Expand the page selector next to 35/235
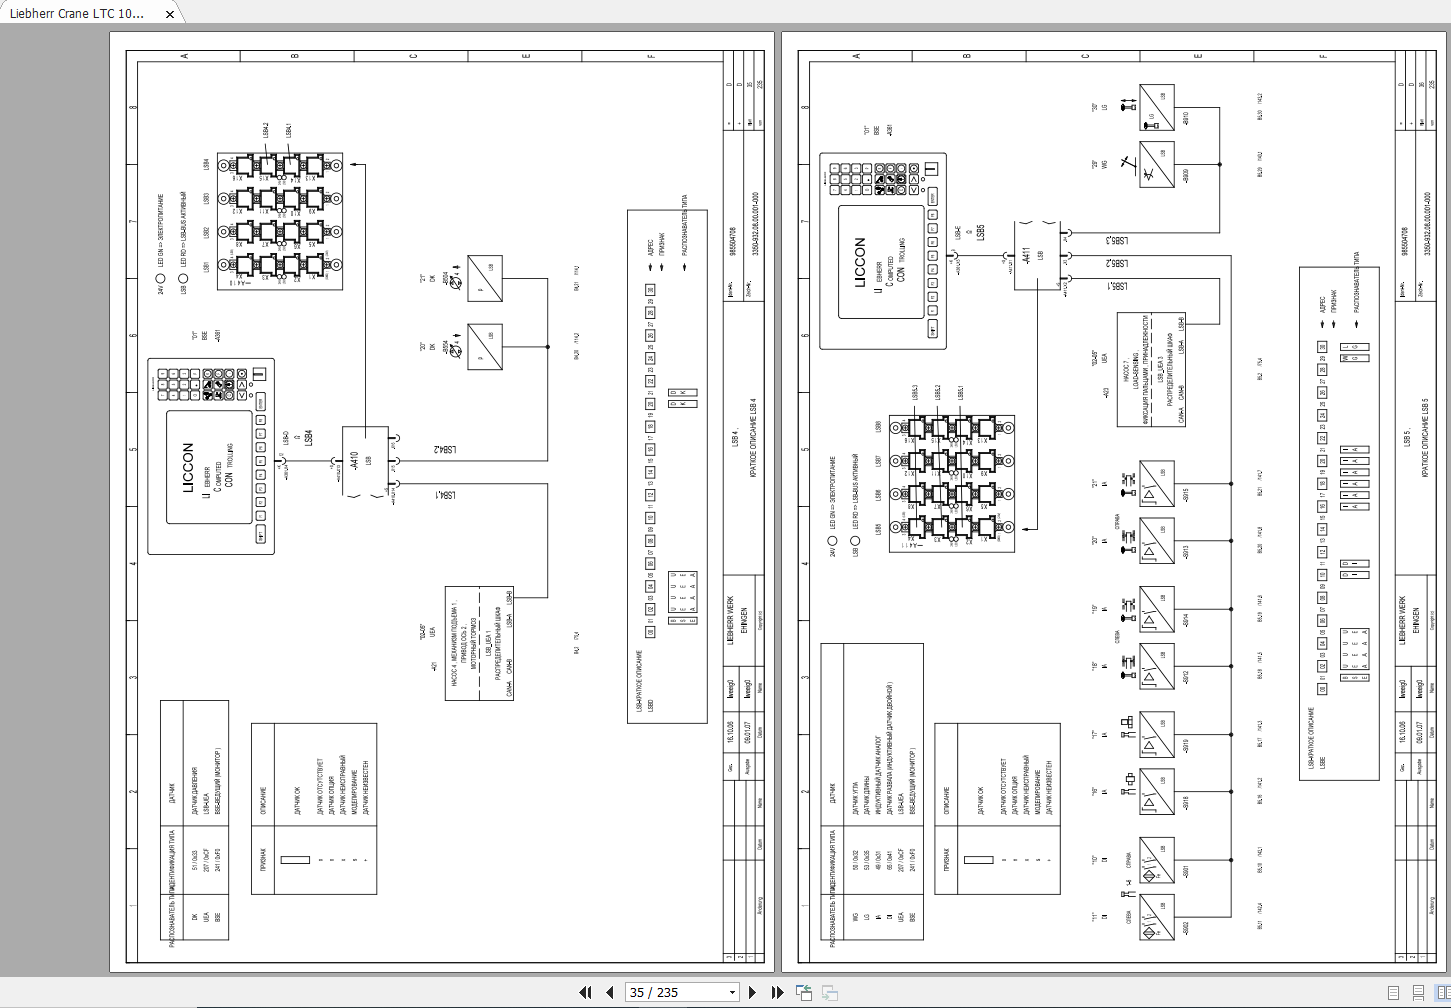Viewport: 1451px width, 1008px height. pos(732,992)
